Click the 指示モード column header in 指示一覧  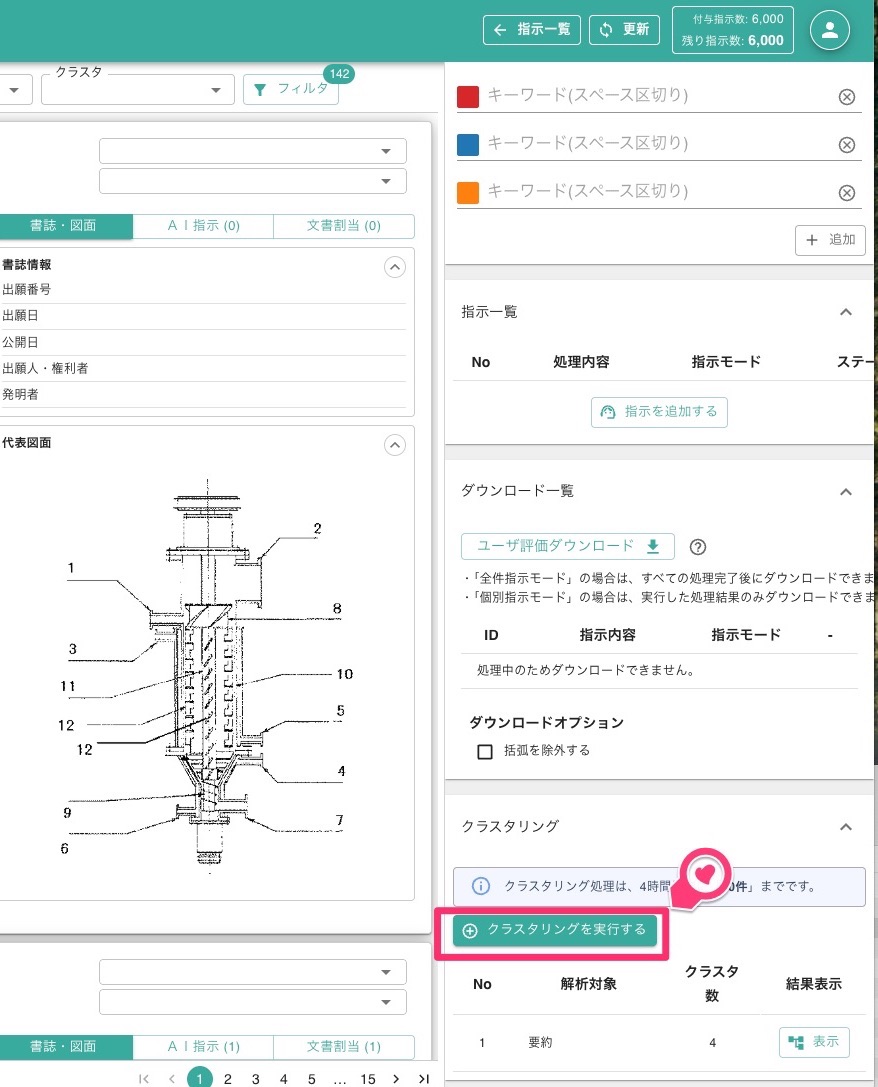(x=726, y=362)
